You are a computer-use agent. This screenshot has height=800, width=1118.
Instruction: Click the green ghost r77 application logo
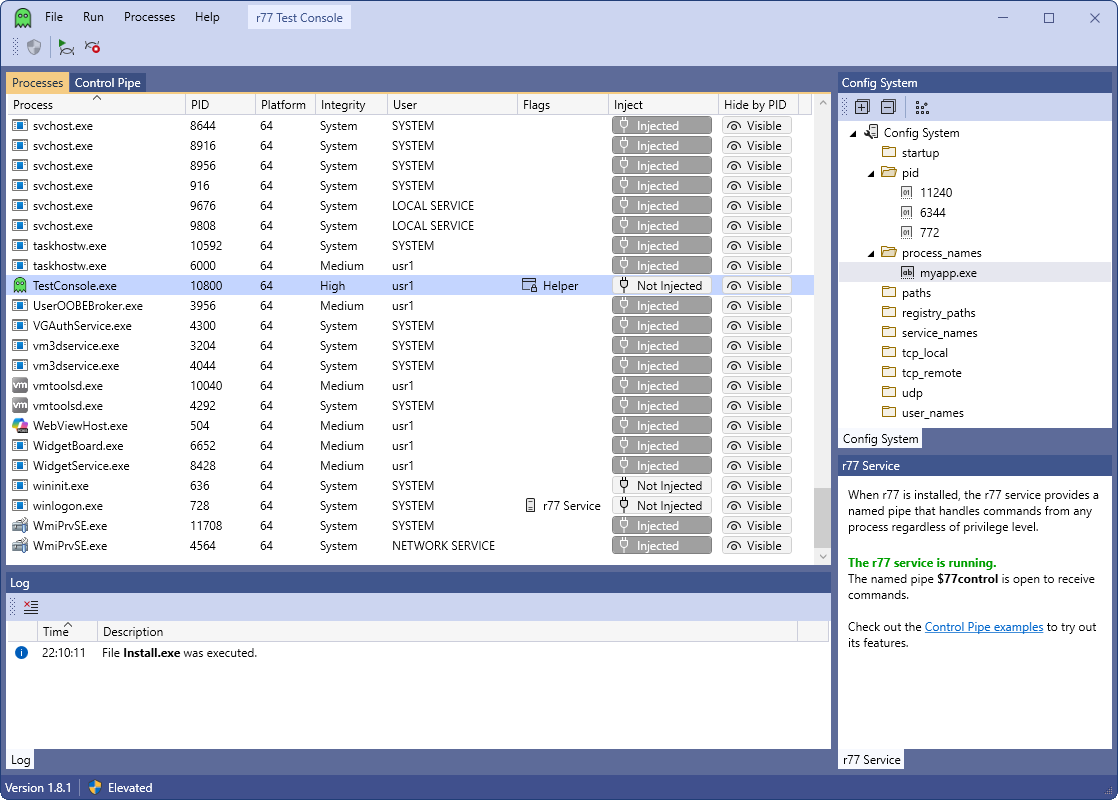(22, 17)
